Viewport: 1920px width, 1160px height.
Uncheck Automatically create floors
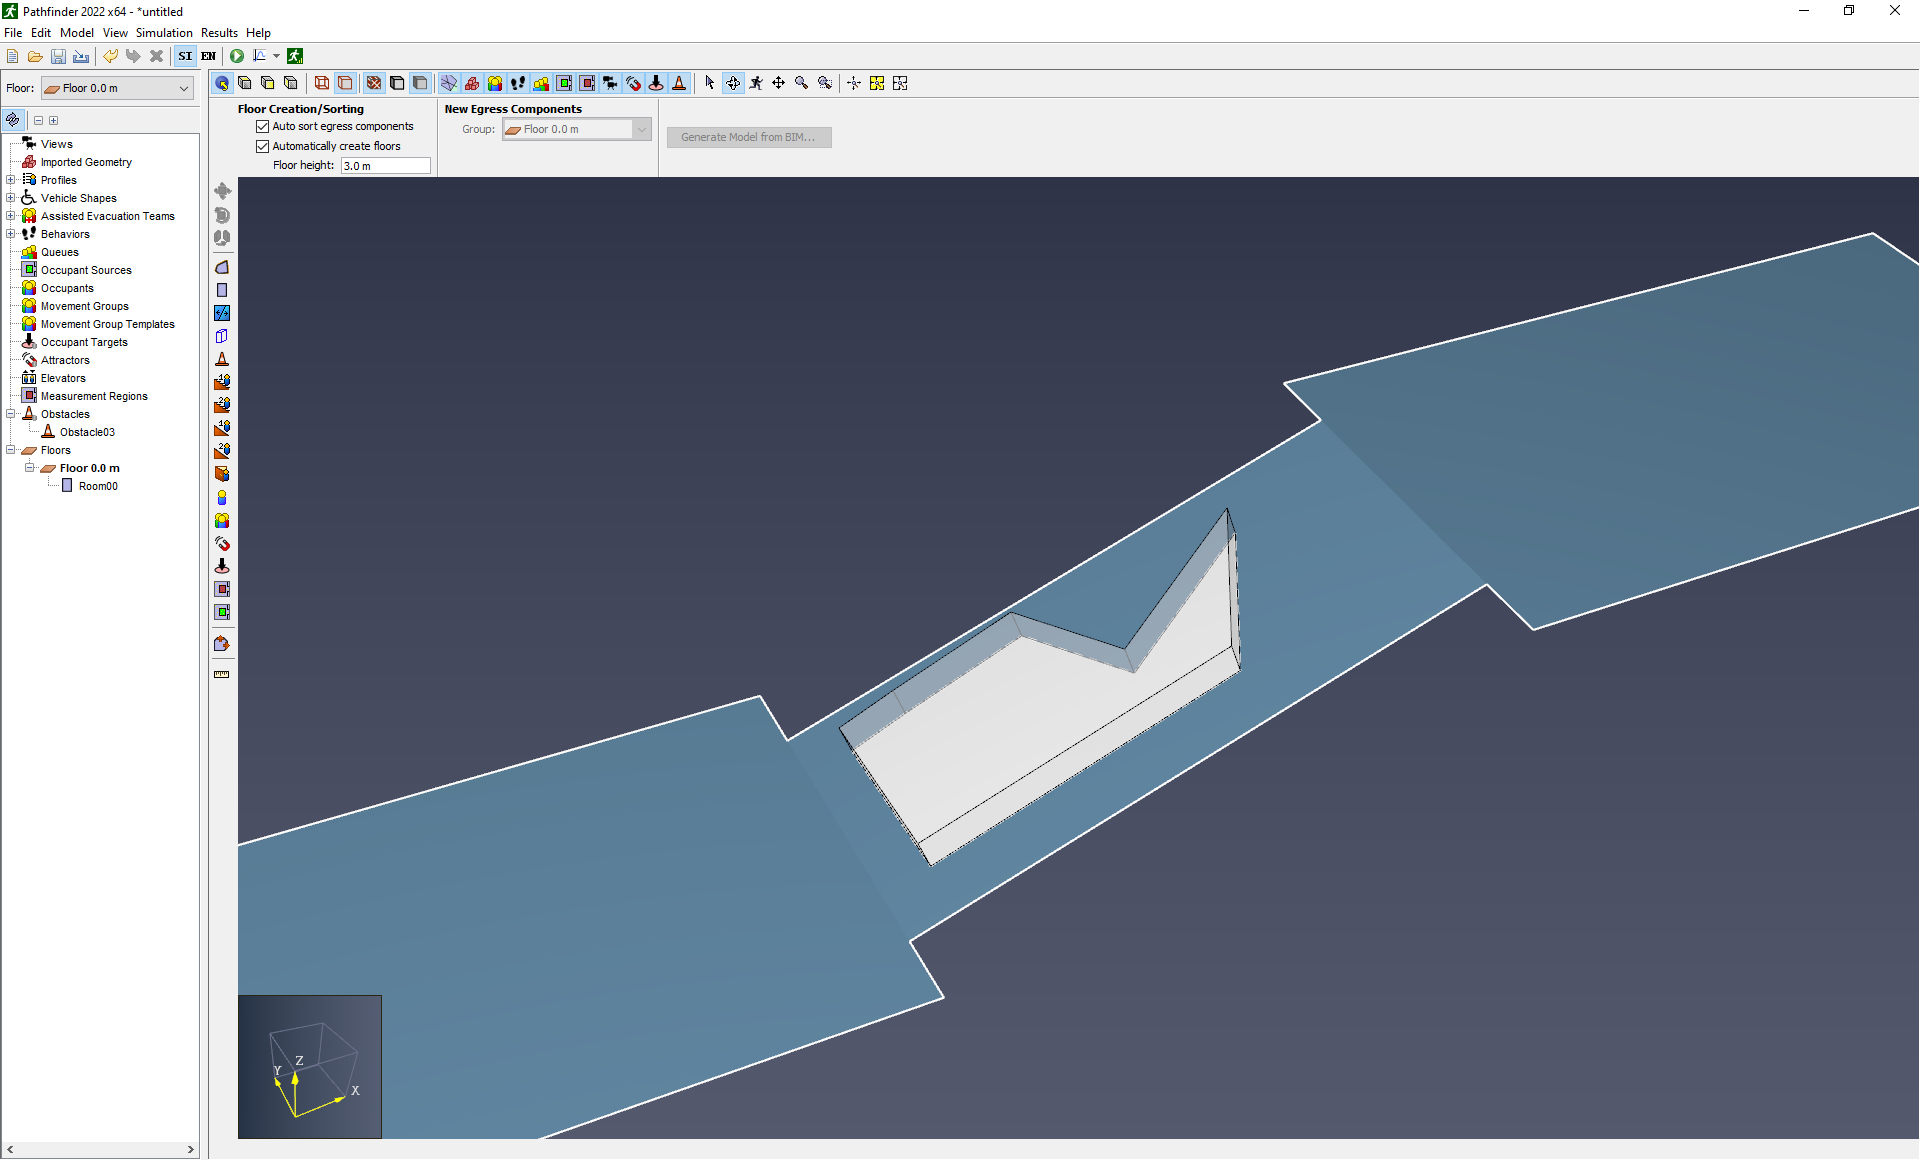pos(263,146)
